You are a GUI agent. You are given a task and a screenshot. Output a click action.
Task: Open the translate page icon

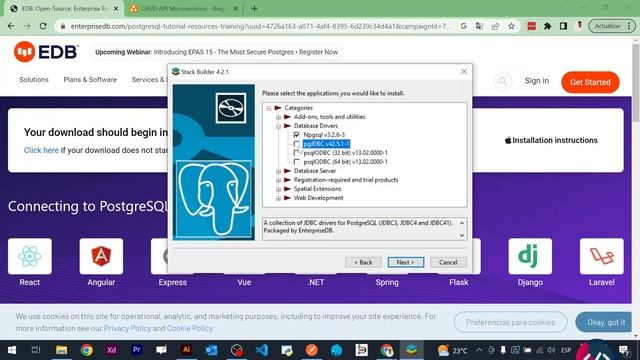pos(479,26)
